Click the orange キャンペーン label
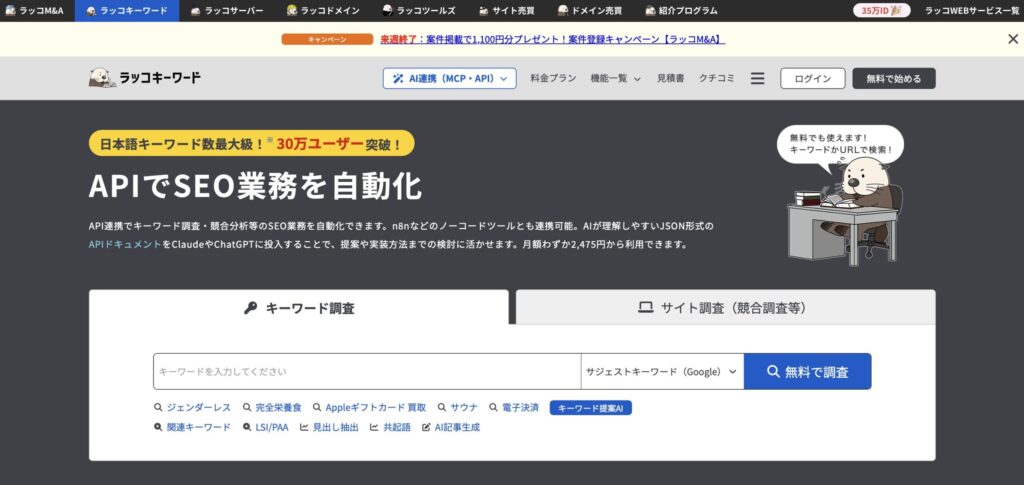The image size is (1024, 485). [327, 39]
